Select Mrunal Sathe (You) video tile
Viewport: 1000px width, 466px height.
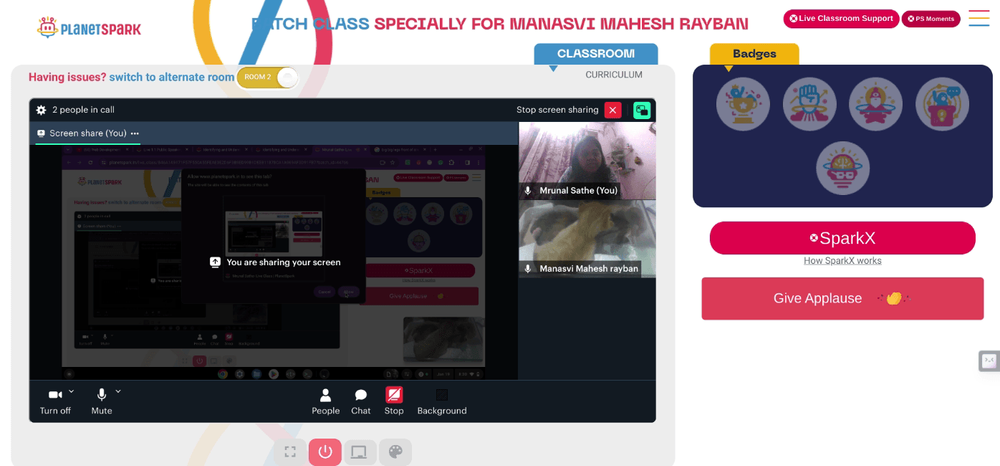587,161
